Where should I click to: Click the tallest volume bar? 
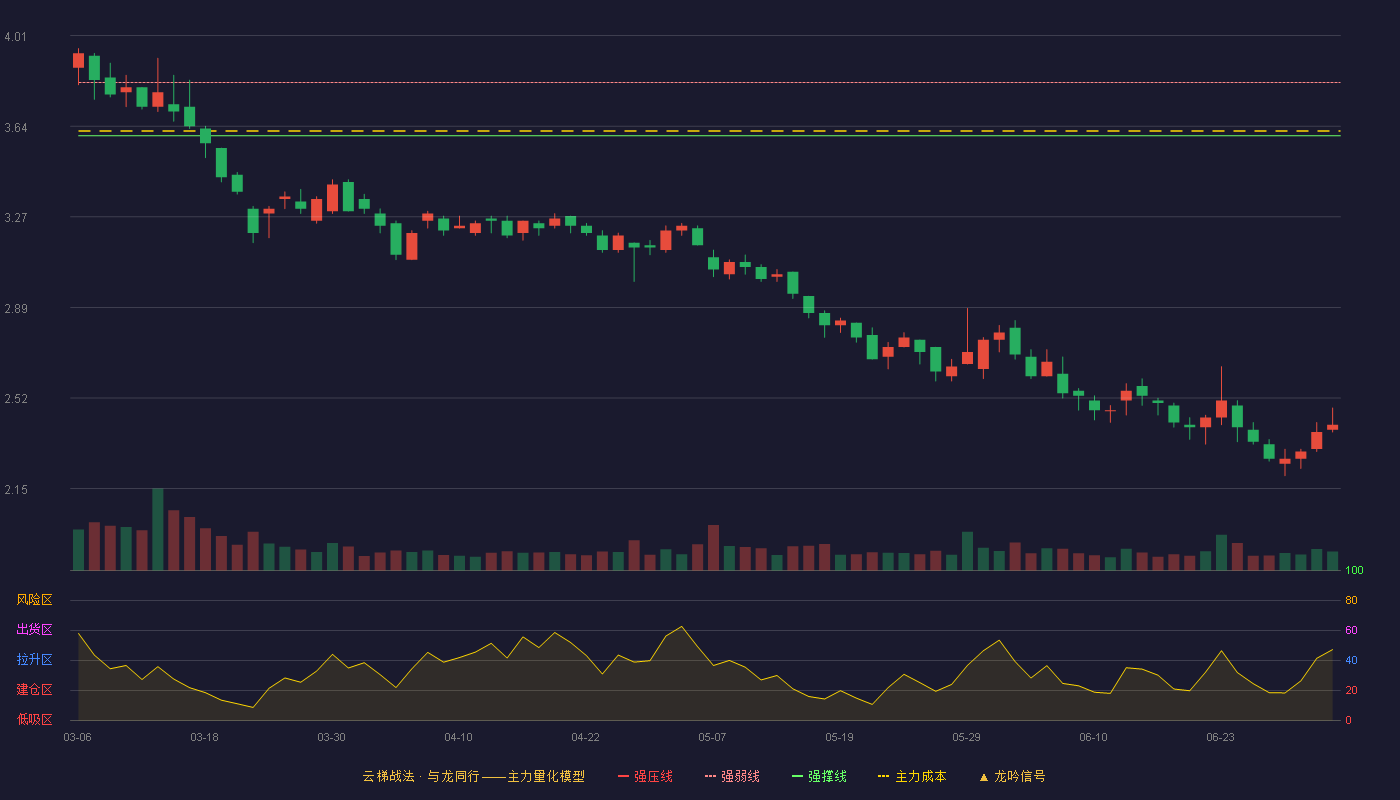pos(157,529)
